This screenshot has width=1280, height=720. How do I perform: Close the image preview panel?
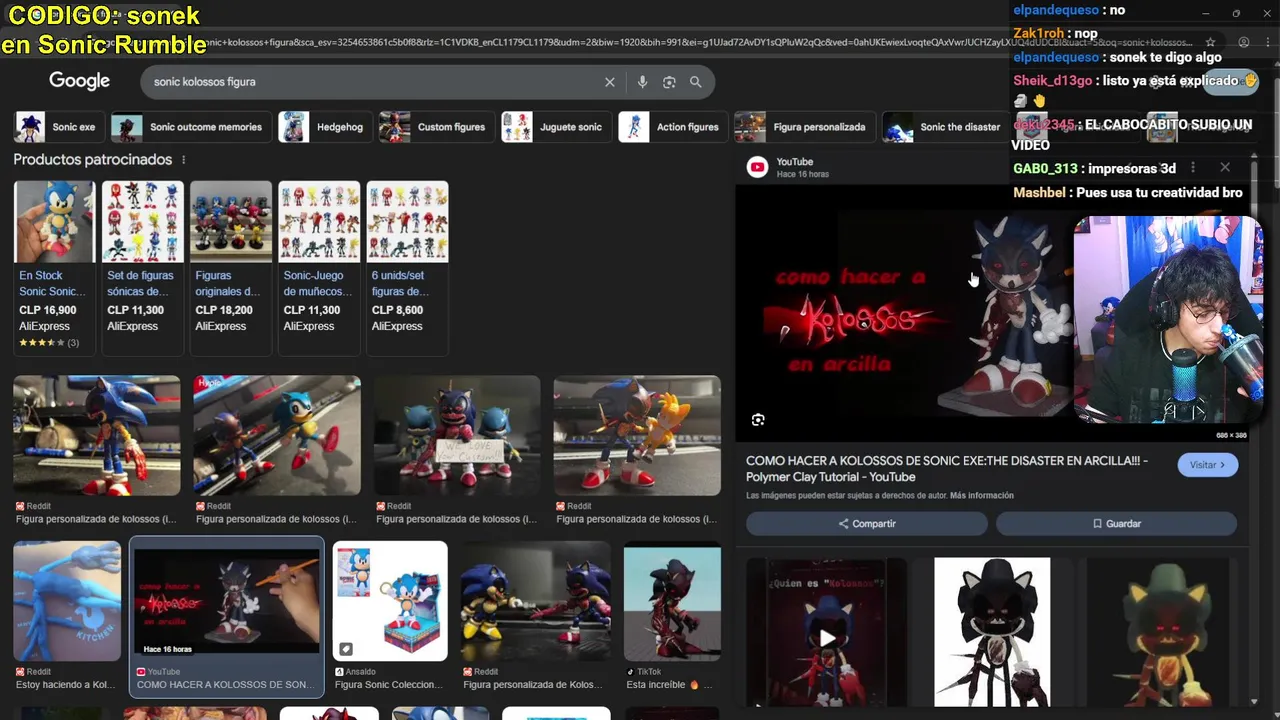click(x=1225, y=168)
